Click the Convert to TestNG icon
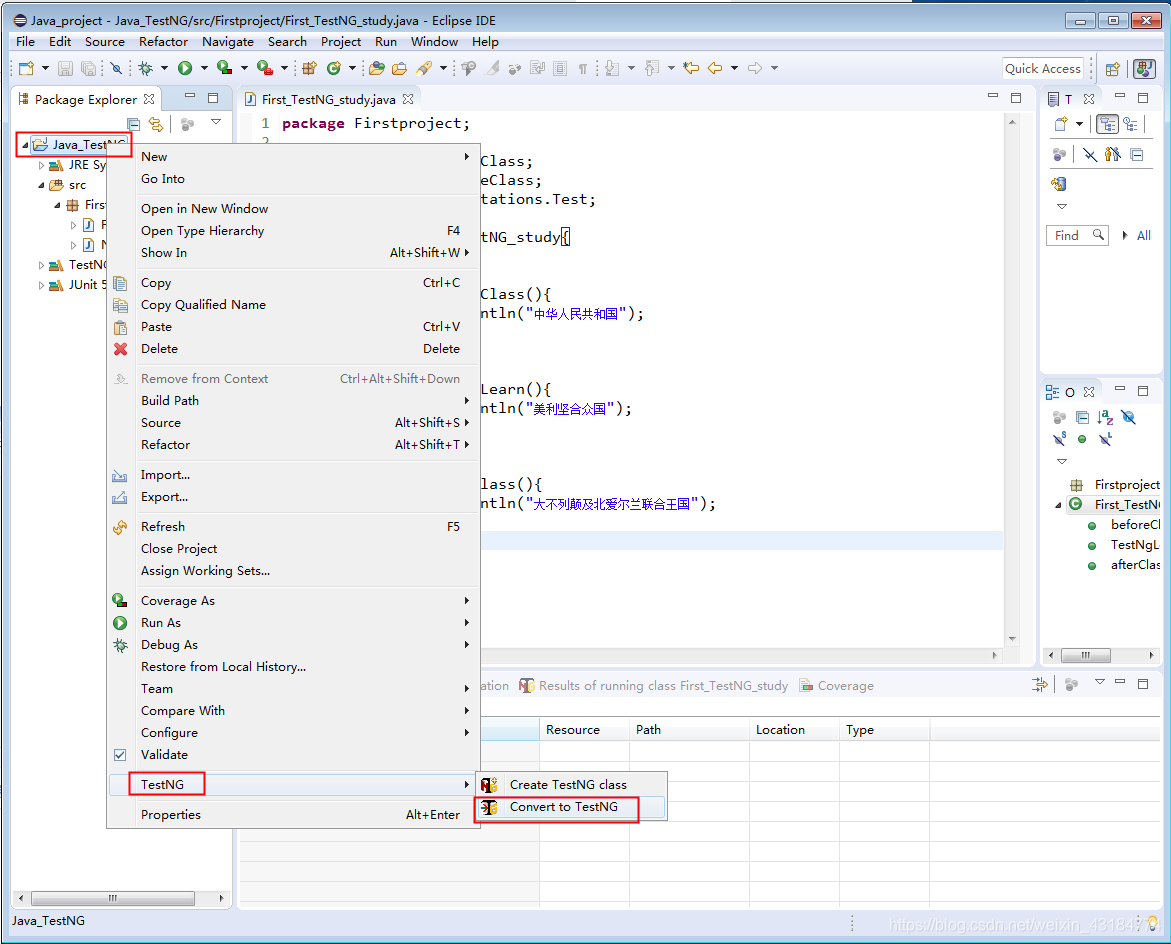Image resolution: width=1171 pixels, height=944 pixels. (489, 807)
